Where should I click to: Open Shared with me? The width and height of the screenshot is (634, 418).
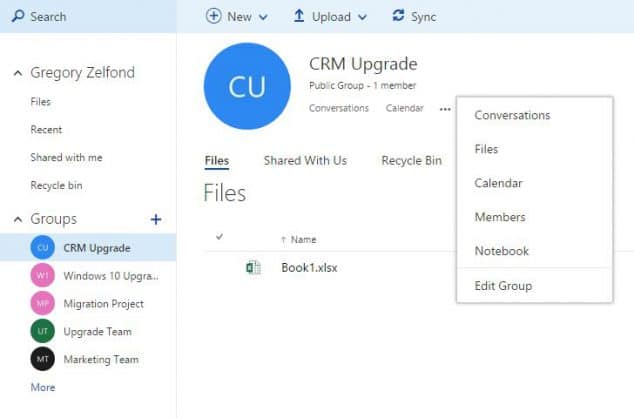[66, 158]
